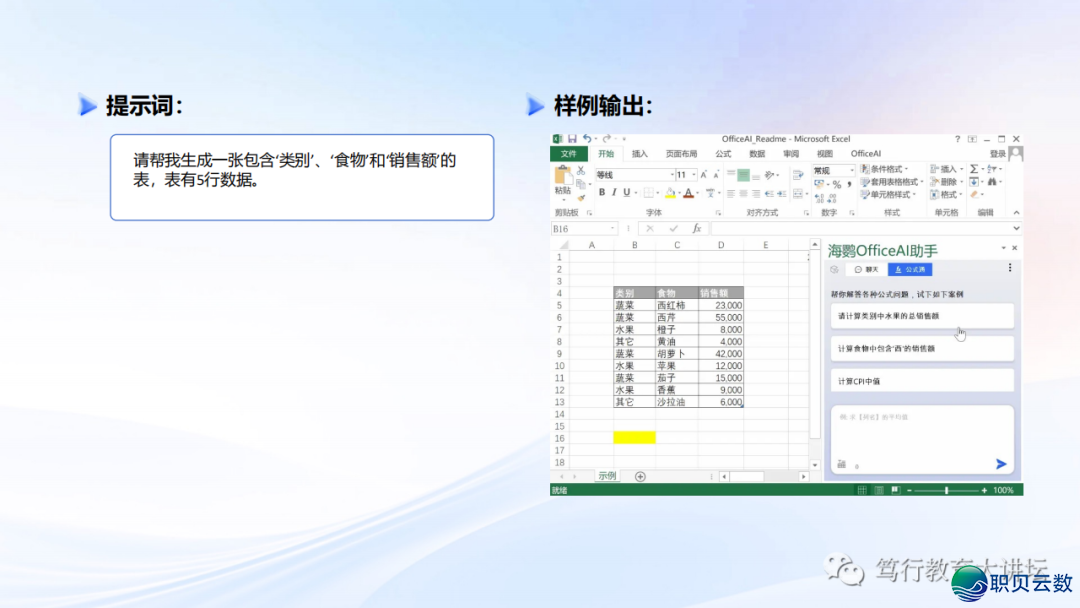Toggle Bold formatting in the ribbon

coord(602,193)
